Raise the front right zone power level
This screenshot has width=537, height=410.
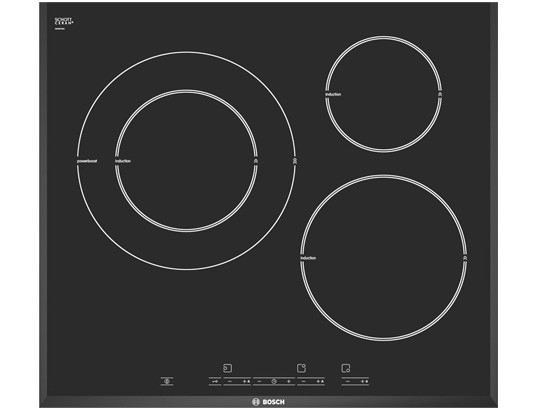coord(364,381)
